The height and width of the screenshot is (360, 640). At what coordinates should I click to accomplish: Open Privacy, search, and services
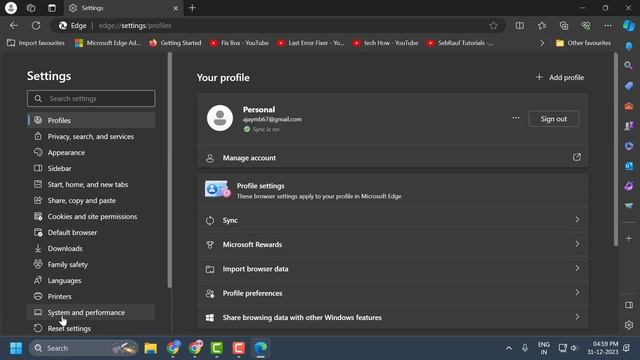91,136
